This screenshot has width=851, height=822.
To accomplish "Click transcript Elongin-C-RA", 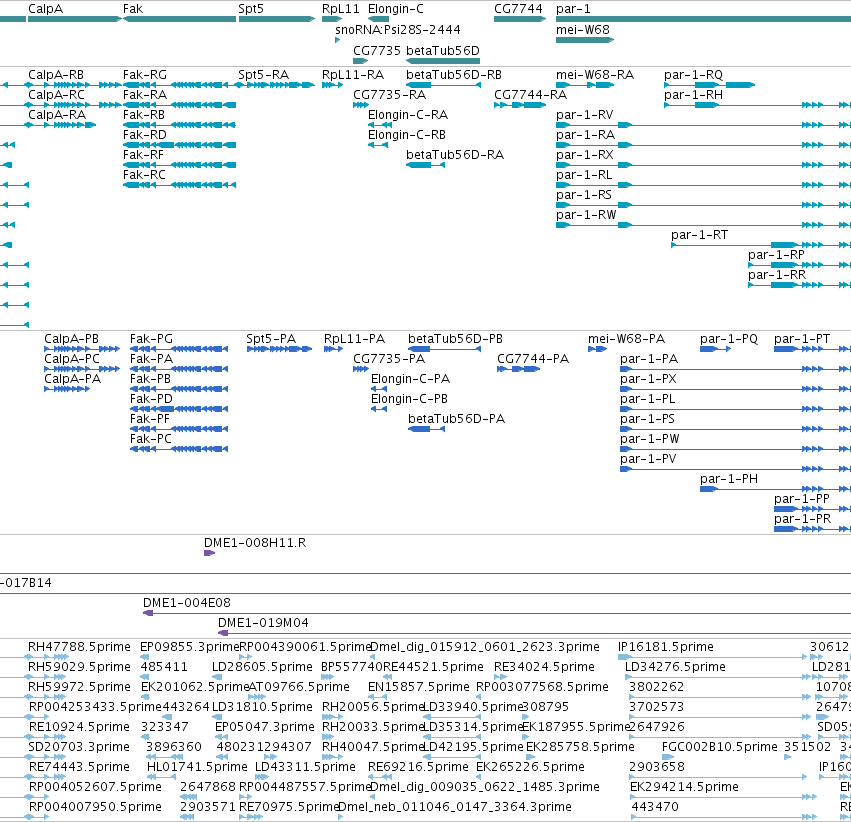I will coord(380,125).
